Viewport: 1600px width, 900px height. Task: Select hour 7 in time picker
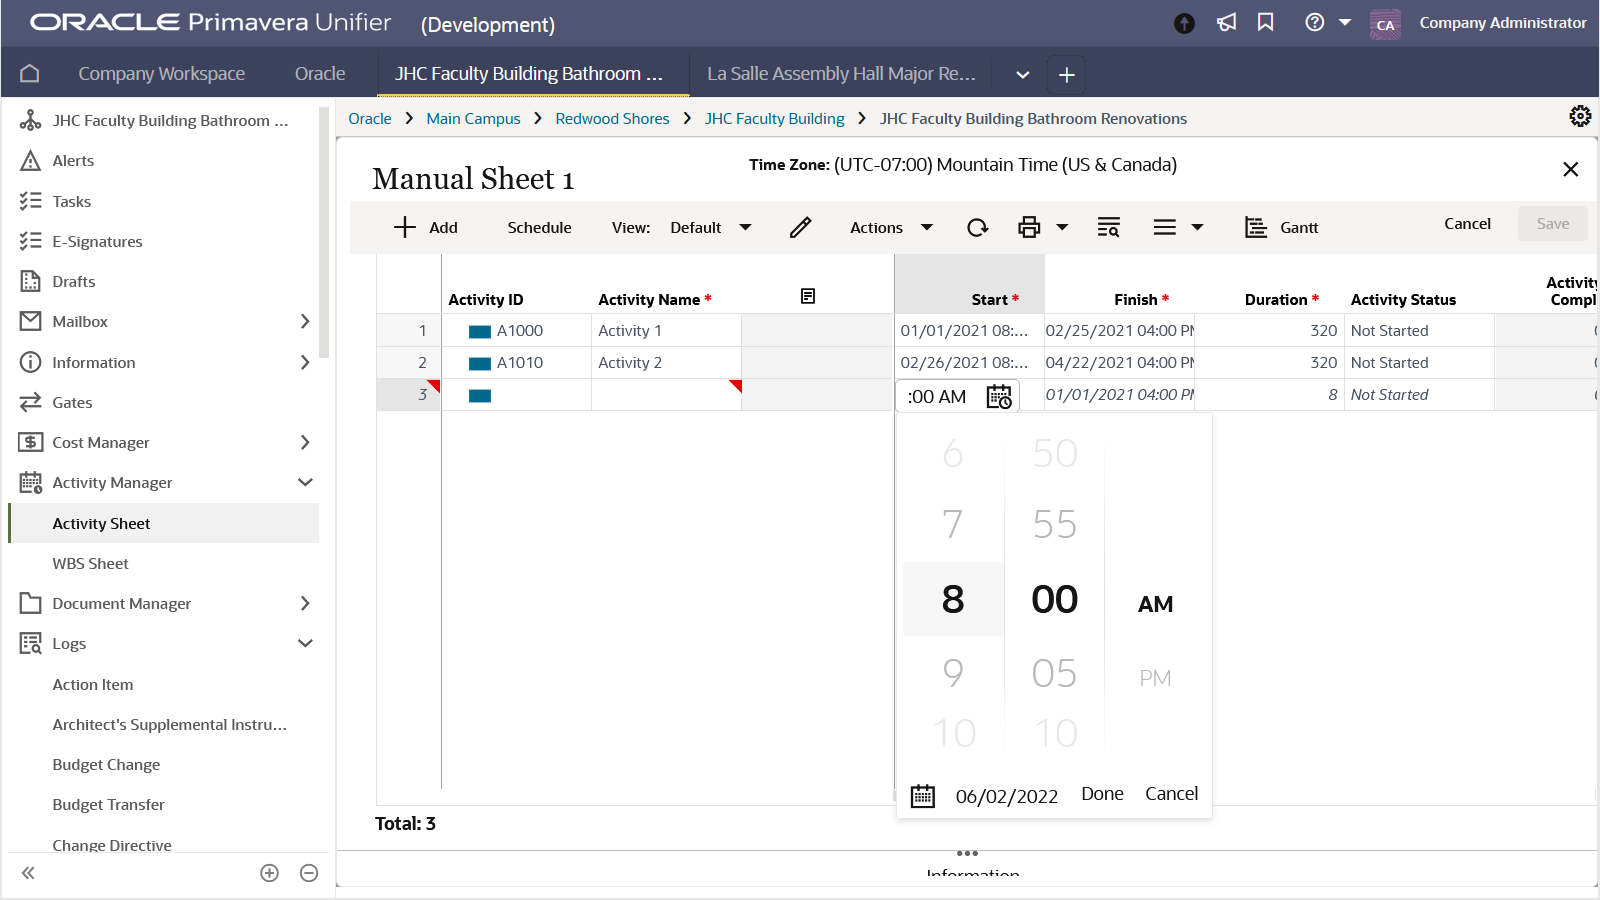953,524
